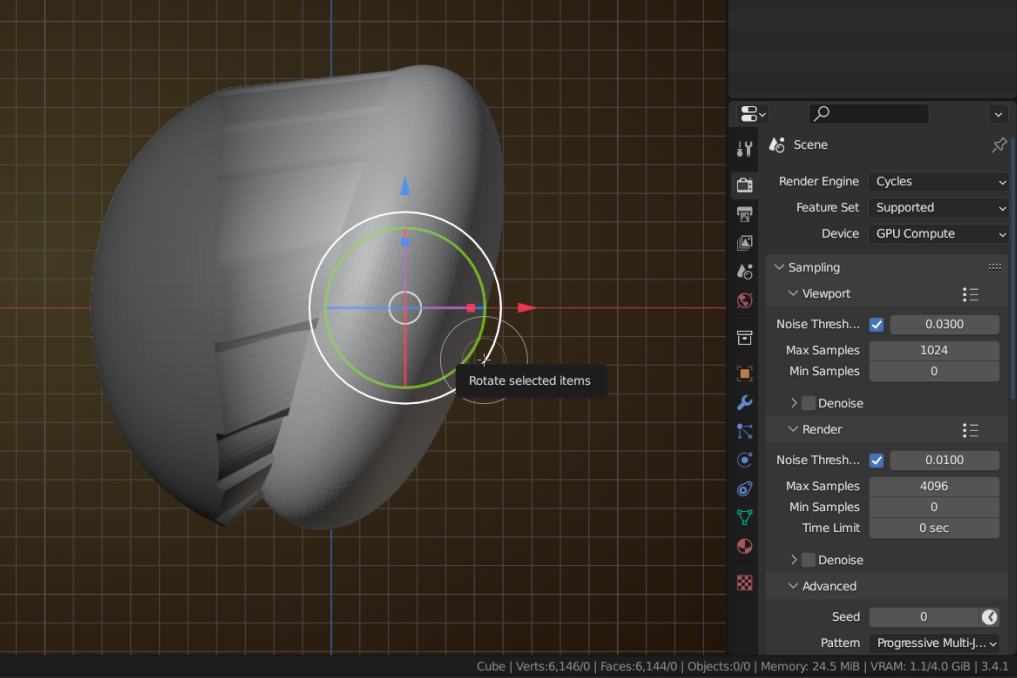Image resolution: width=1017 pixels, height=678 pixels.
Task: Click the Scene label in properties header
Action: coord(810,145)
